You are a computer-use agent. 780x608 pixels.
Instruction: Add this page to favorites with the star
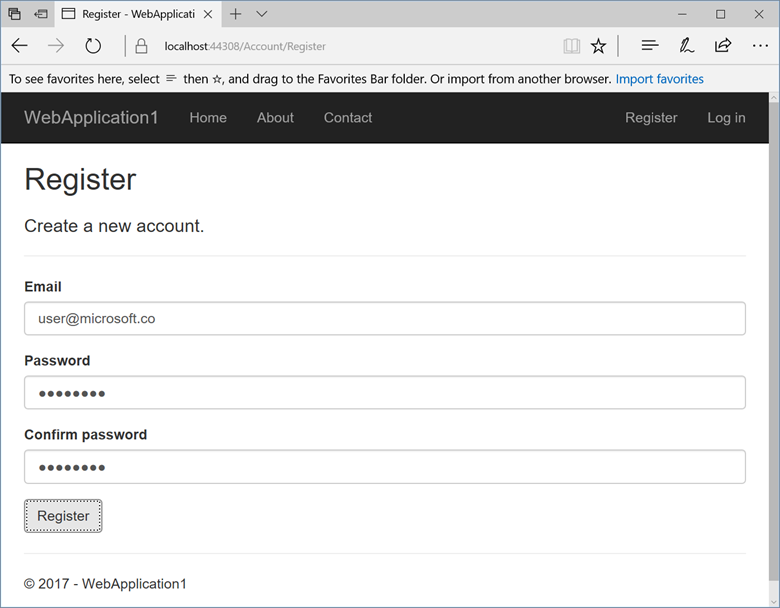598,46
